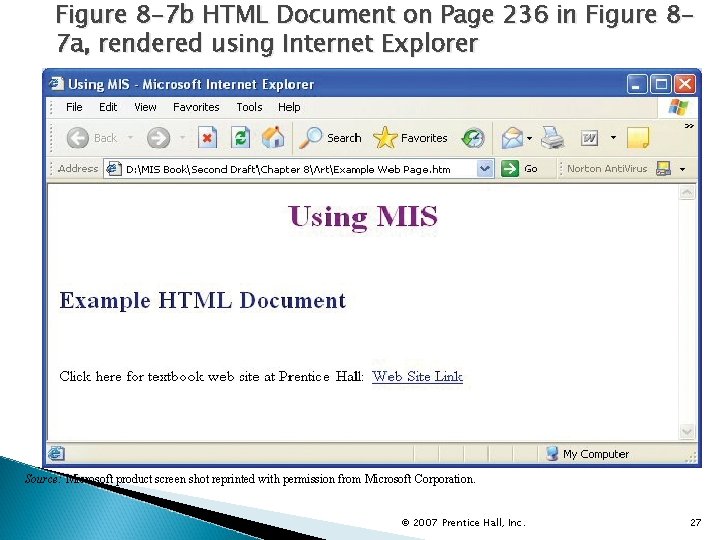720x540 pixels.
Task: Maximize the Internet Explorer window
Action: click(x=661, y=84)
